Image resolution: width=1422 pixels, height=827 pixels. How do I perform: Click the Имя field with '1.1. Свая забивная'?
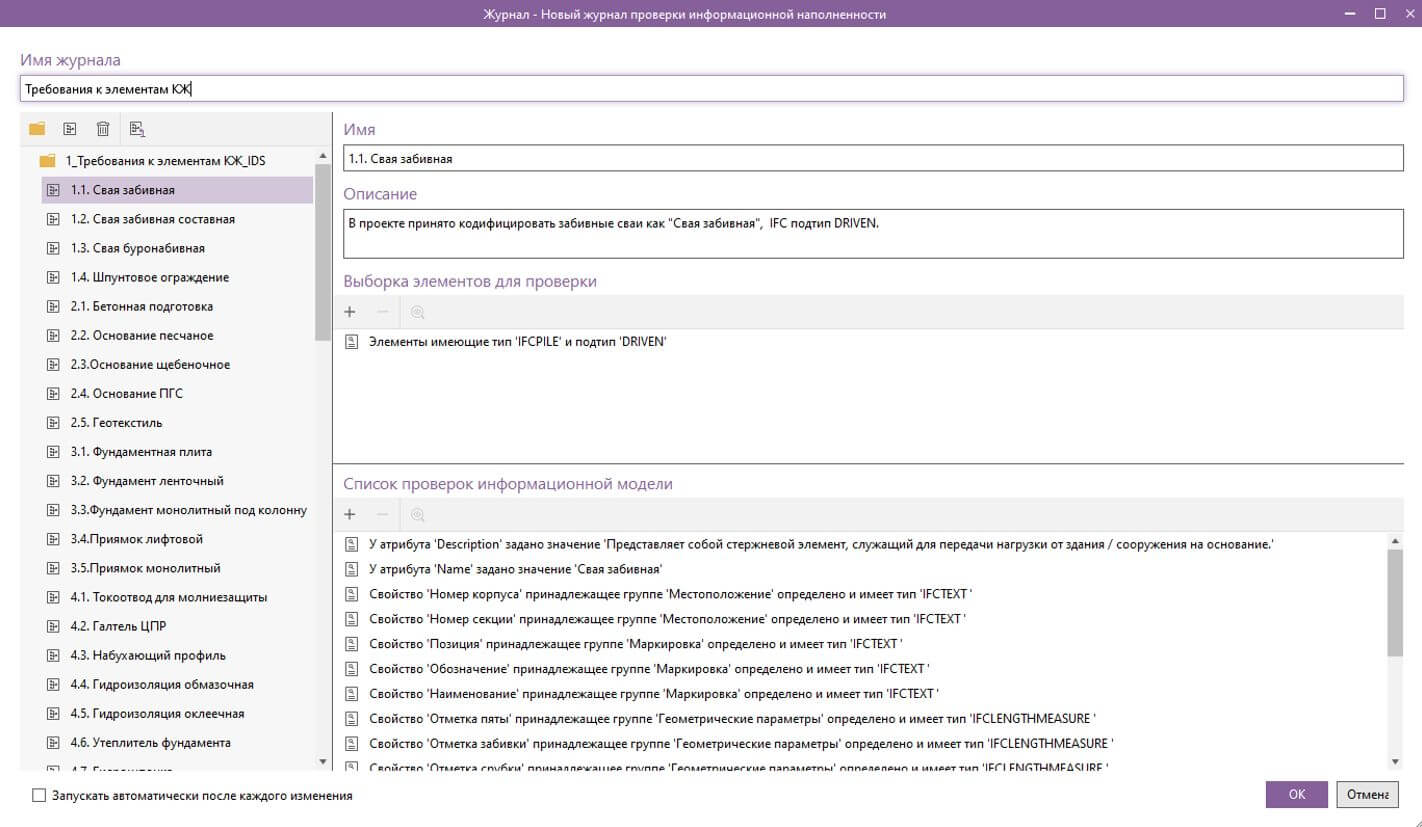point(873,158)
